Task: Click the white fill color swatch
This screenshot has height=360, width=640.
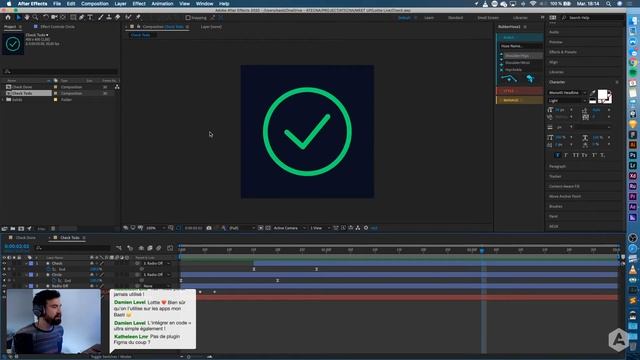Action: pyautogui.click(x=602, y=95)
